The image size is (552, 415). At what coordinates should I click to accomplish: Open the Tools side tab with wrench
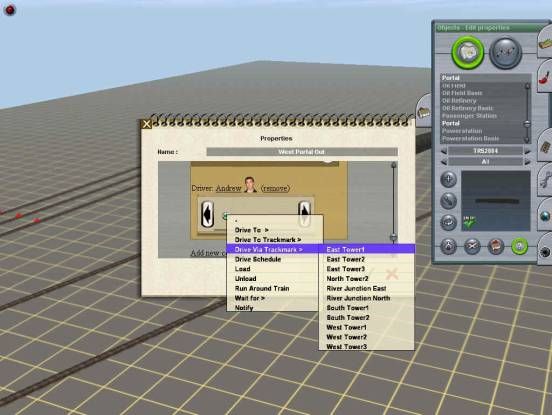click(x=545, y=180)
